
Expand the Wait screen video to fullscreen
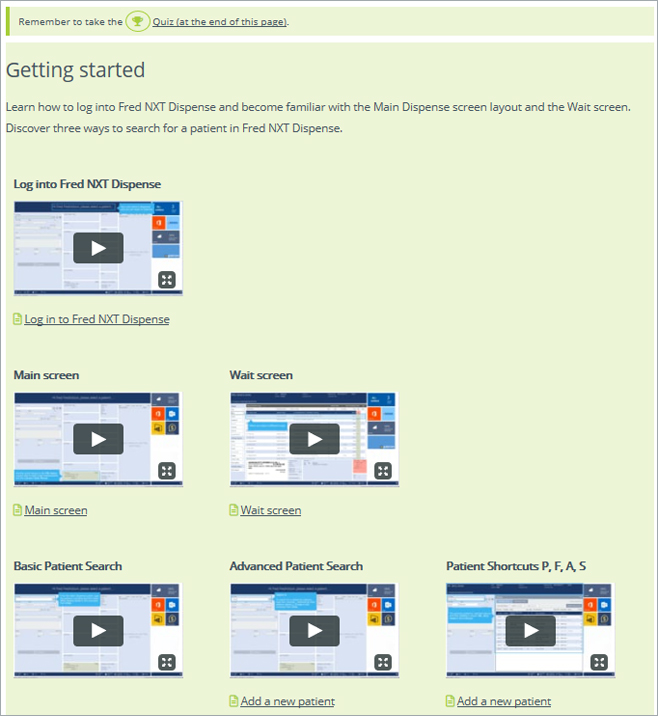[383, 471]
